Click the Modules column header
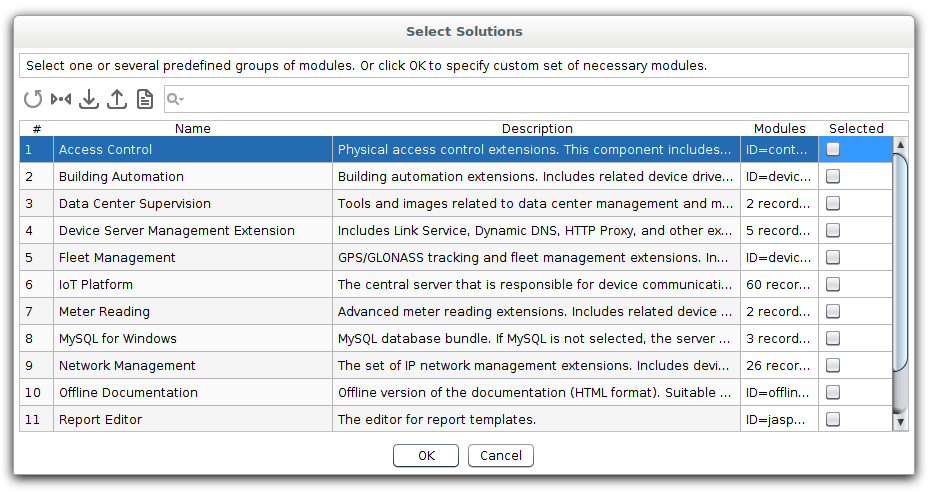930x495 pixels. [x=779, y=128]
